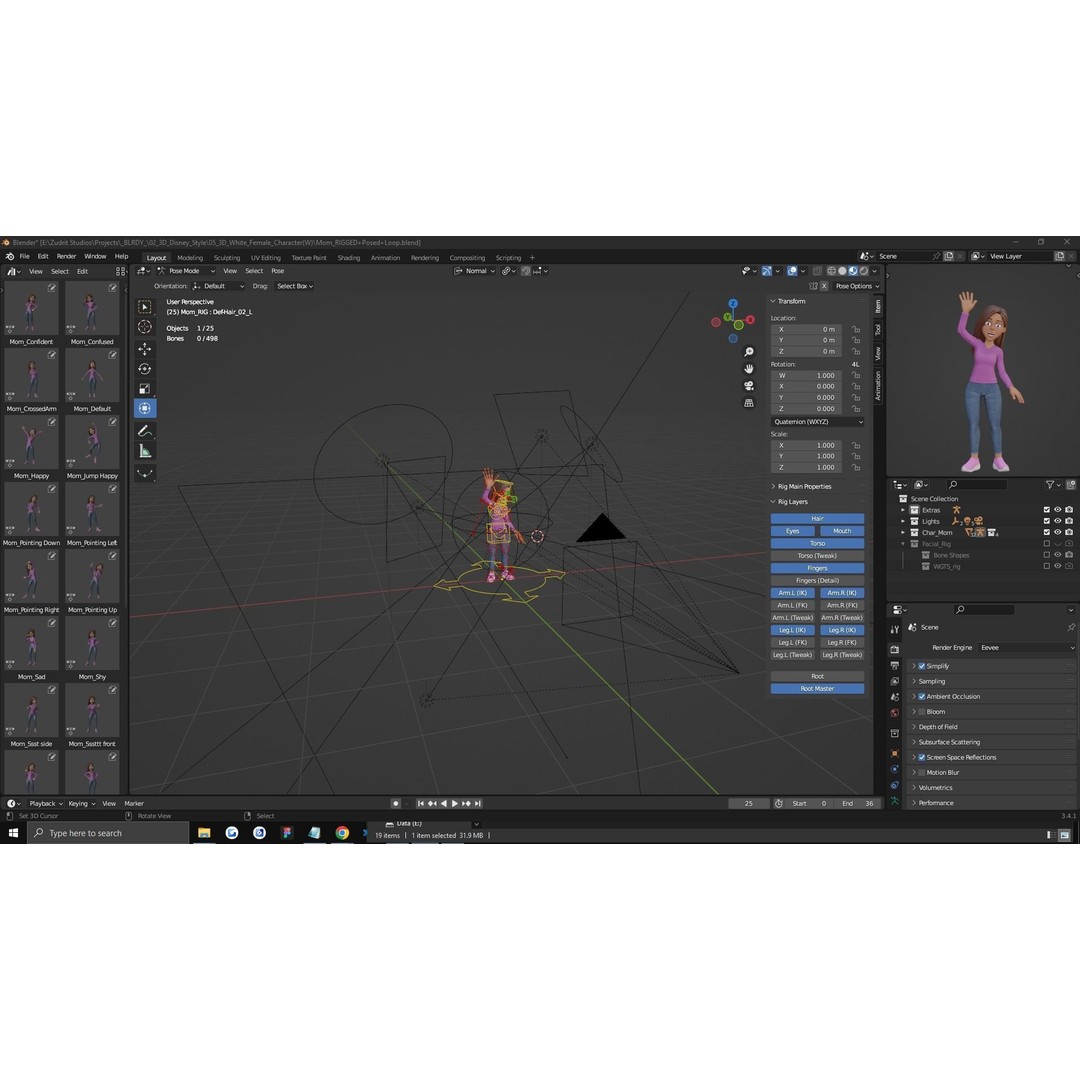1080x1080 pixels.
Task: Click the pan view hand icon
Action: pos(749,369)
